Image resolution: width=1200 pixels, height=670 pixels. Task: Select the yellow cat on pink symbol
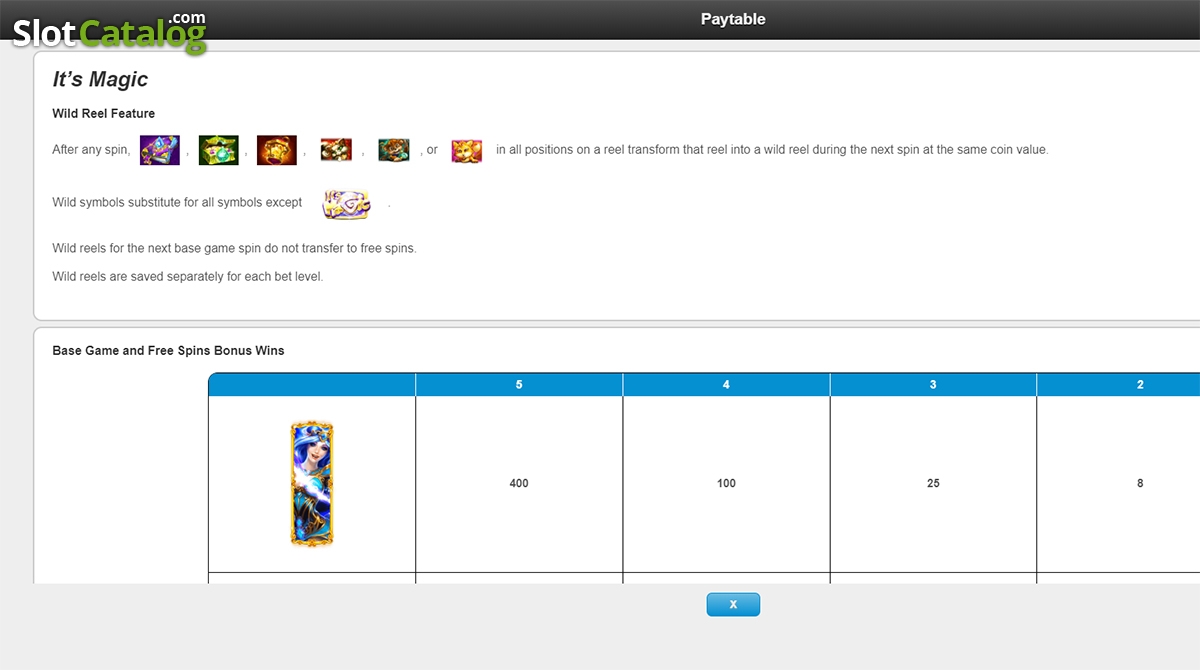click(467, 151)
